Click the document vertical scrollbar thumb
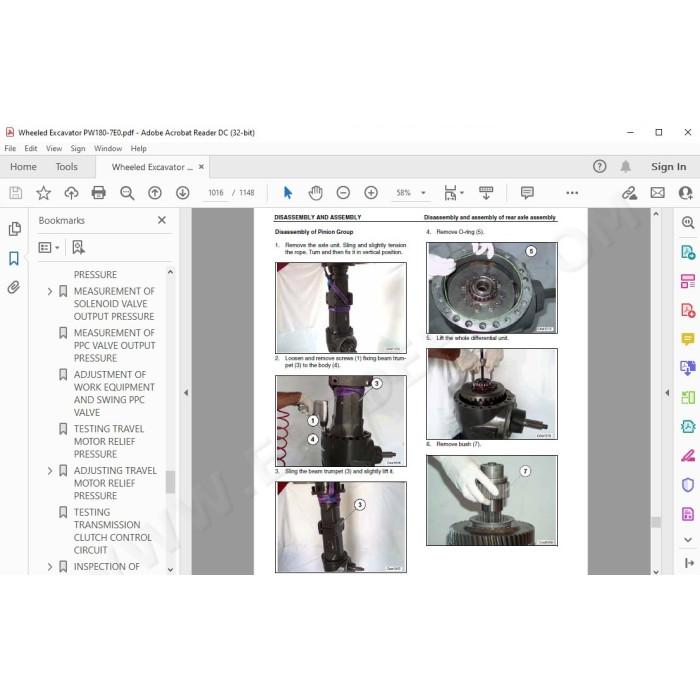This screenshot has height=700, width=700. click(x=656, y=522)
